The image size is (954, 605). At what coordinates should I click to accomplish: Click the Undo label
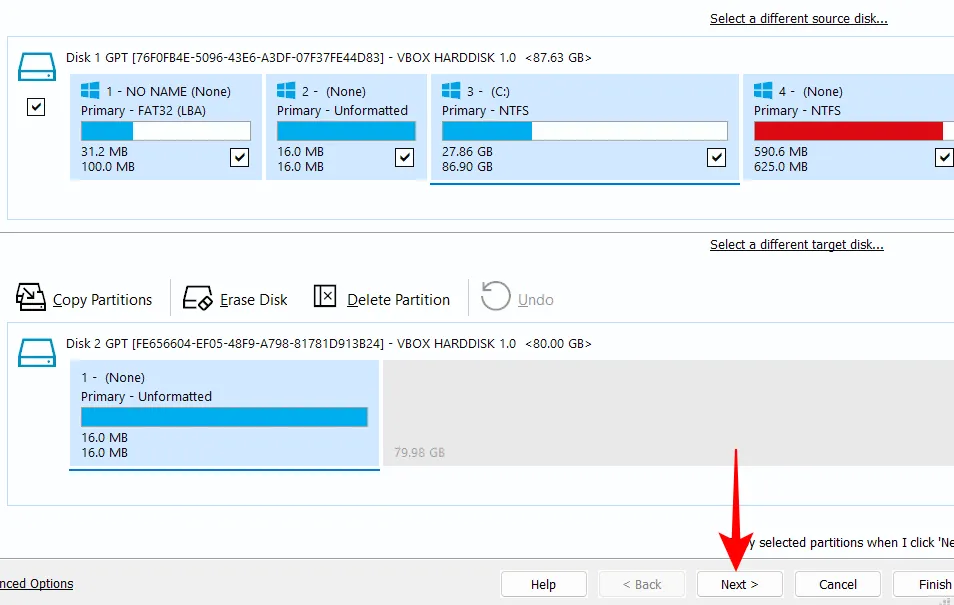pos(535,300)
